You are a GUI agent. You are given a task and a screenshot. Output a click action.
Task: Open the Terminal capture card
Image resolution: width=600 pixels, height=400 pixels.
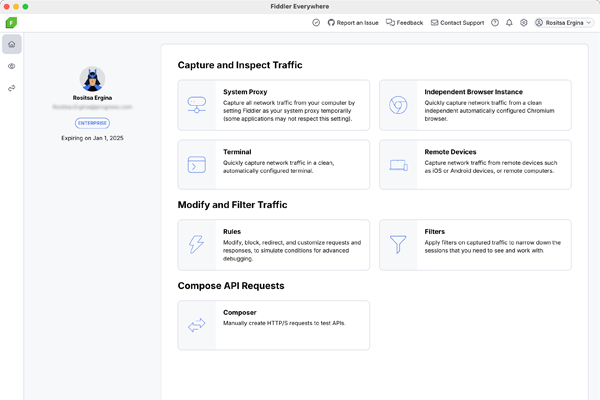(273, 164)
